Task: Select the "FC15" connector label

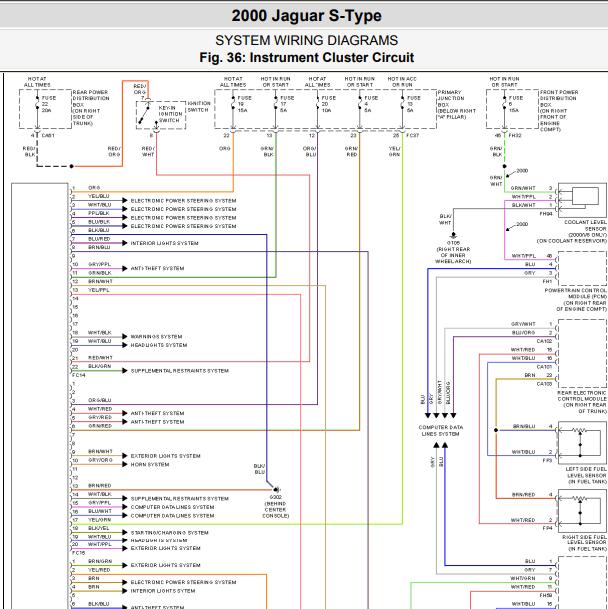Action: [x=79, y=553]
